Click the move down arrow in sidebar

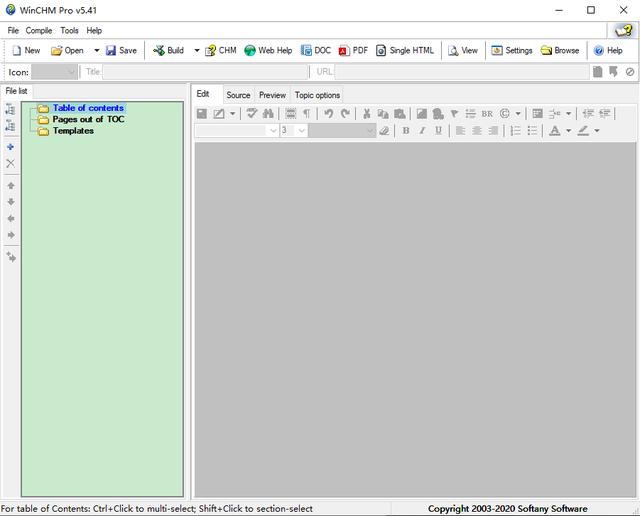coord(11,202)
